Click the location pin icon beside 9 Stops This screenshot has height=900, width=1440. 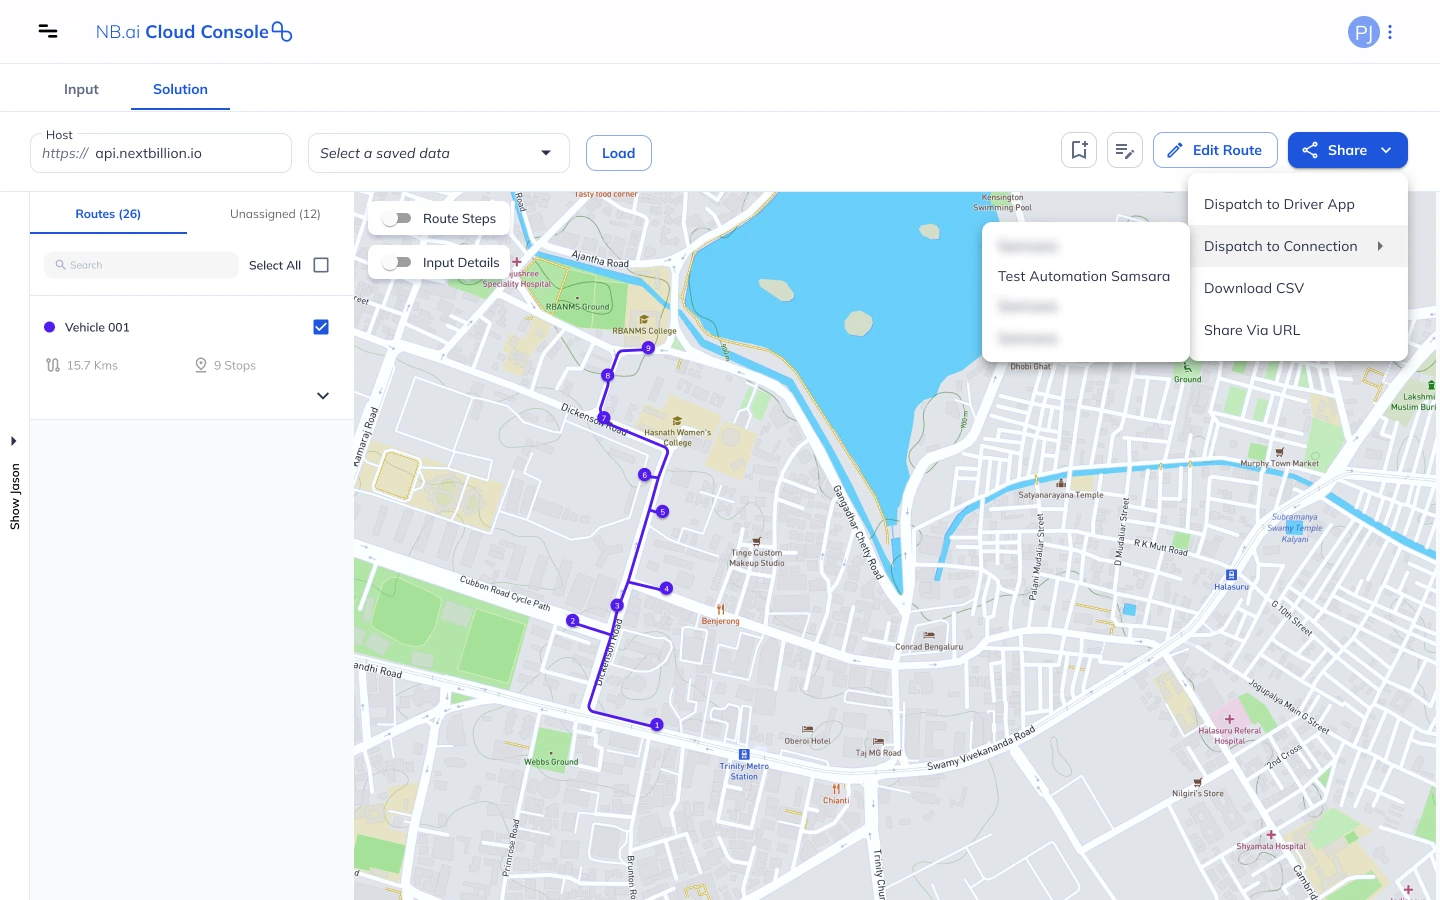[x=201, y=365]
